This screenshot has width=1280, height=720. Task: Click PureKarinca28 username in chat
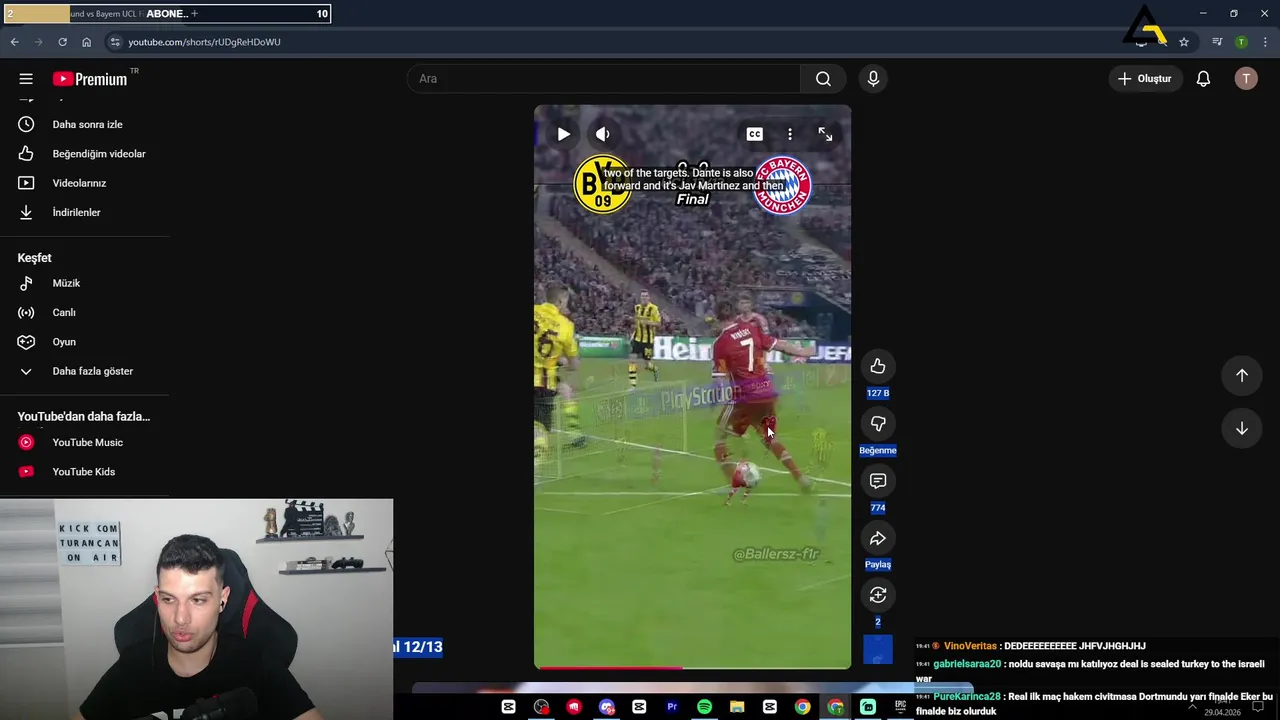point(967,697)
